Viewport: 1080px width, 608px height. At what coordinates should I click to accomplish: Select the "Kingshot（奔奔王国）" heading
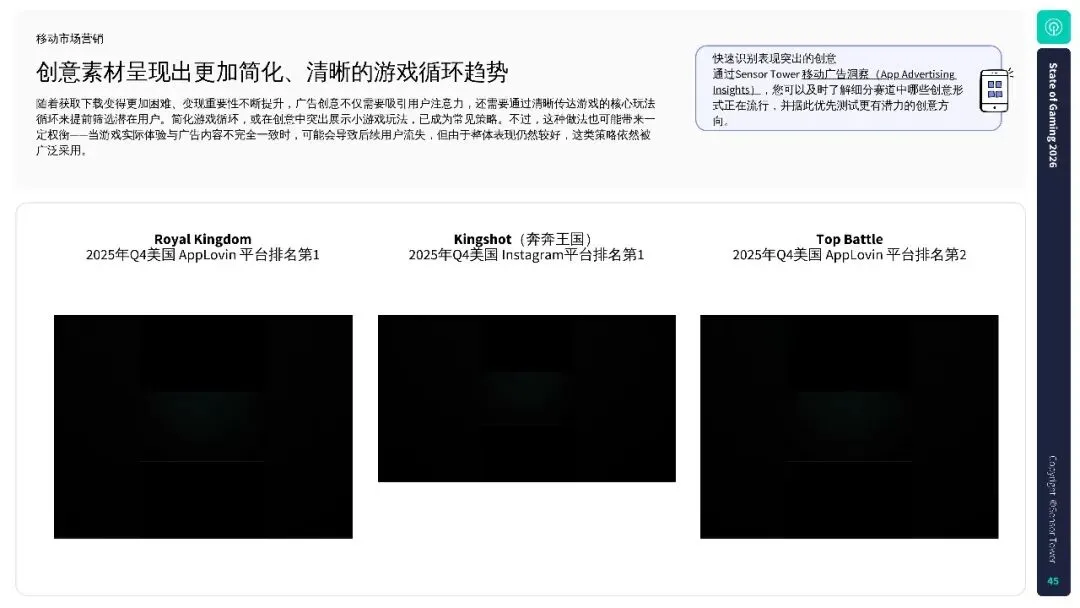coord(521,239)
